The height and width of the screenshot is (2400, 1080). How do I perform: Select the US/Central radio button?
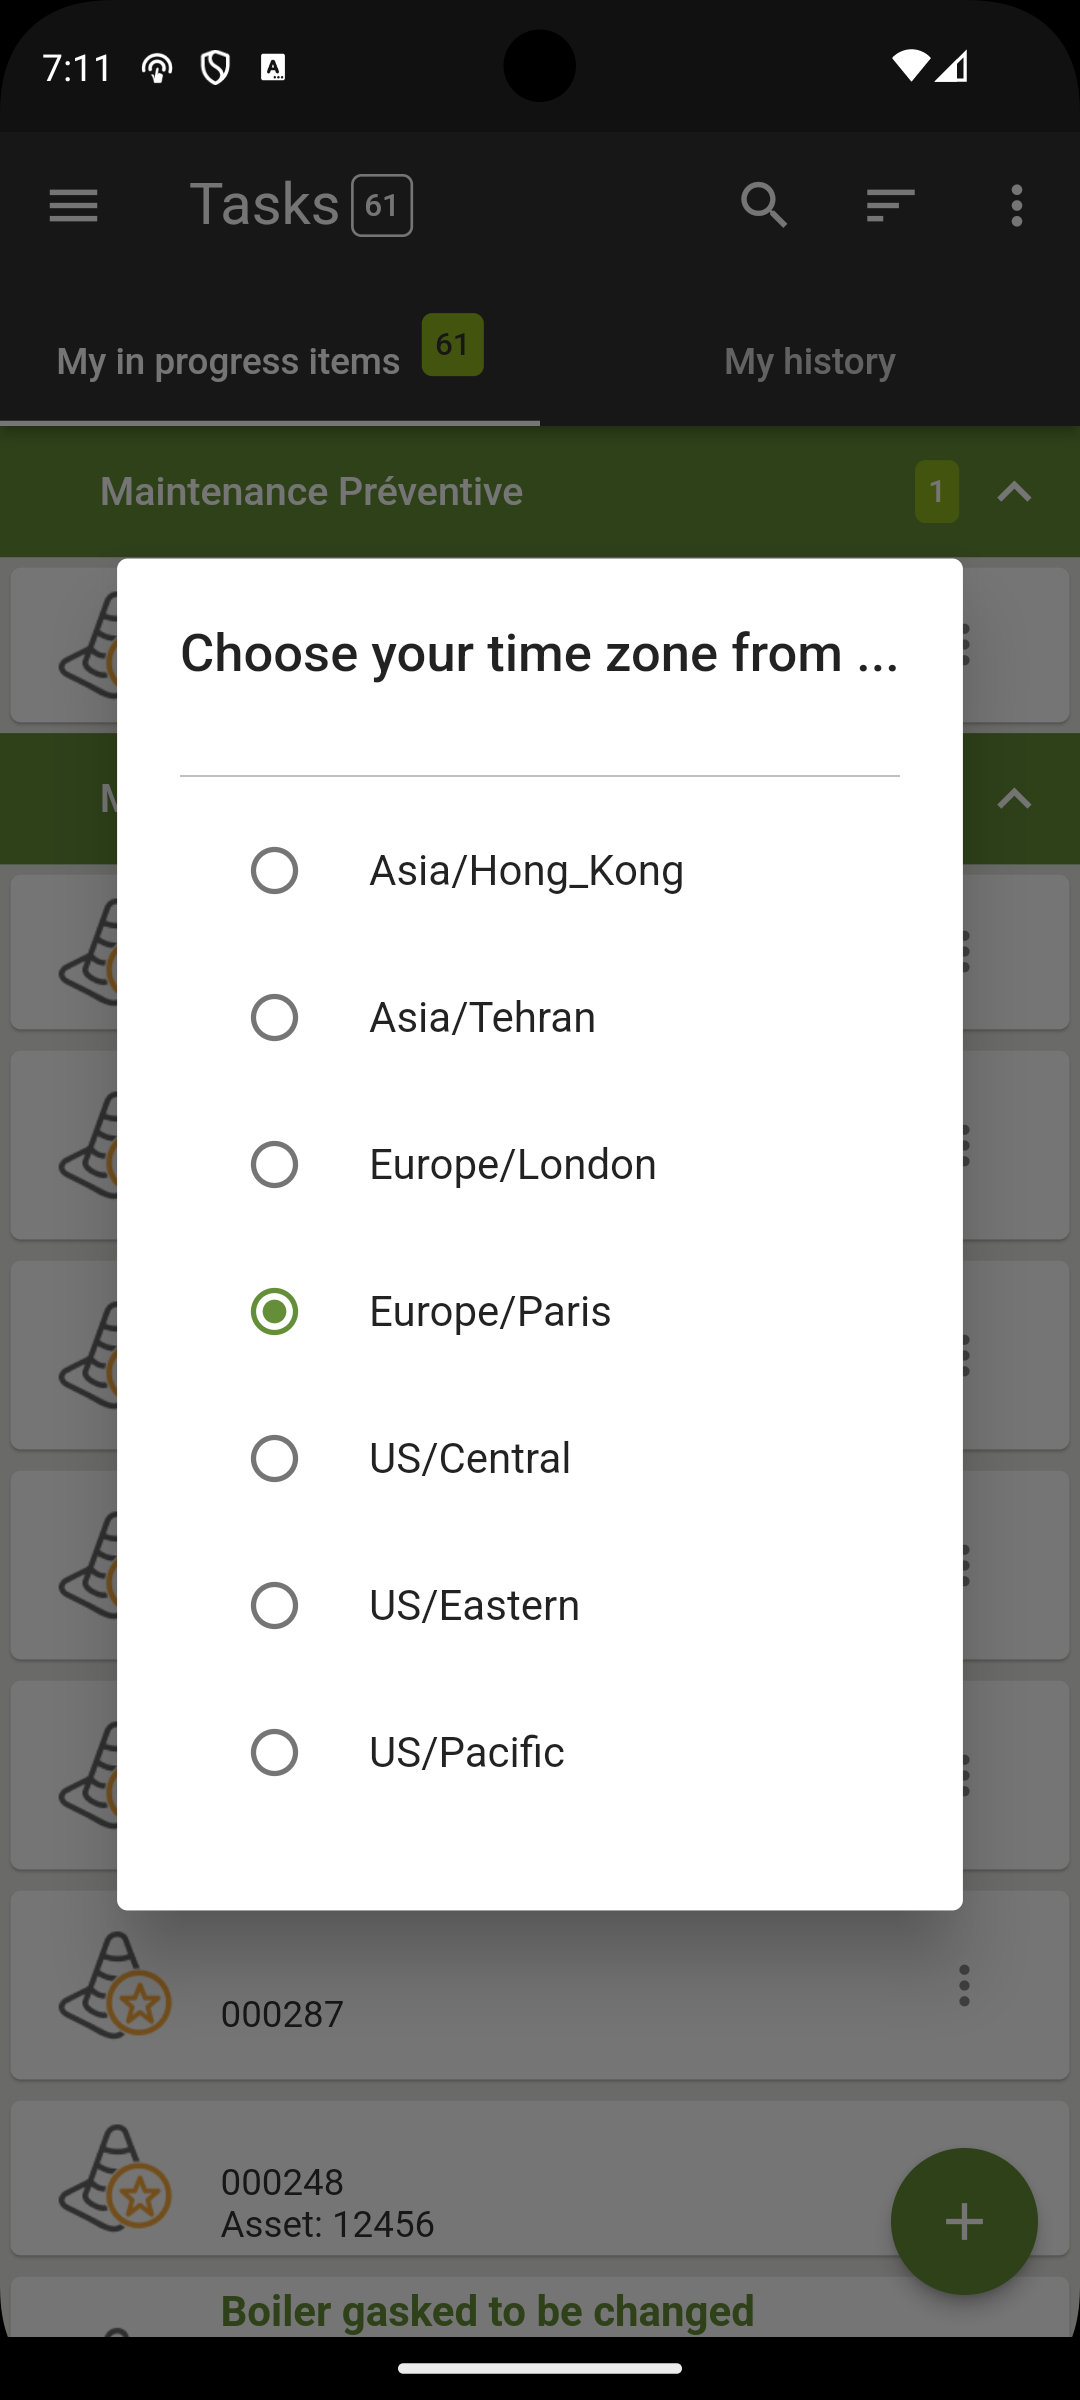[274, 1458]
